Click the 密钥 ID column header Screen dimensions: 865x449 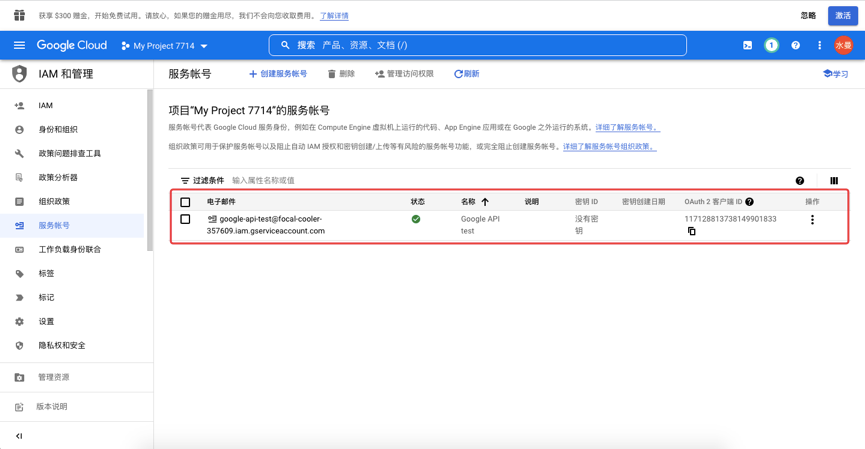click(586, 202)
